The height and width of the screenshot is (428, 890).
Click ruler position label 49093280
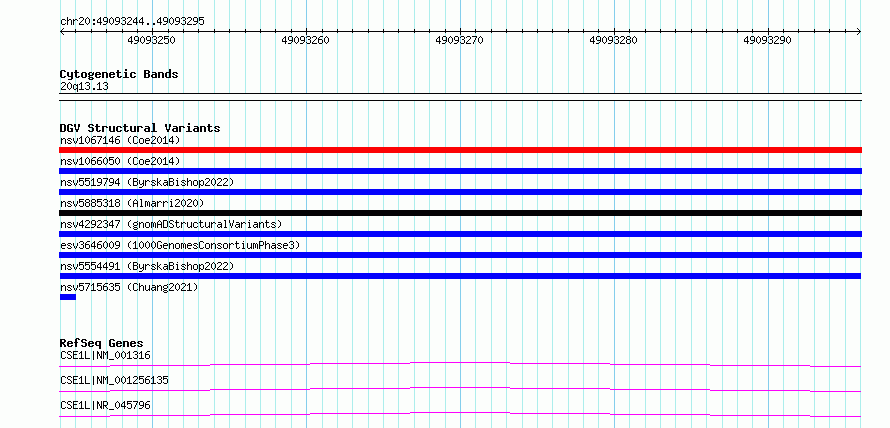click(x=614, y=40)
